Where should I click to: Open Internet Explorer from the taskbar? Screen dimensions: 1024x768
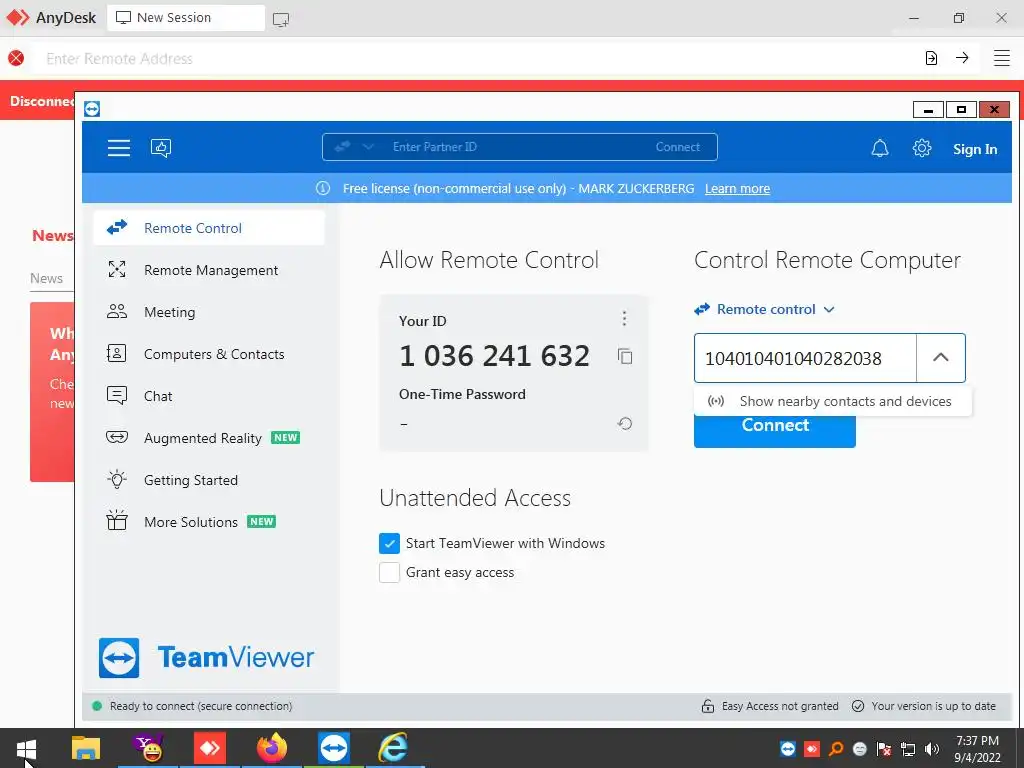(x=394, y=748)
